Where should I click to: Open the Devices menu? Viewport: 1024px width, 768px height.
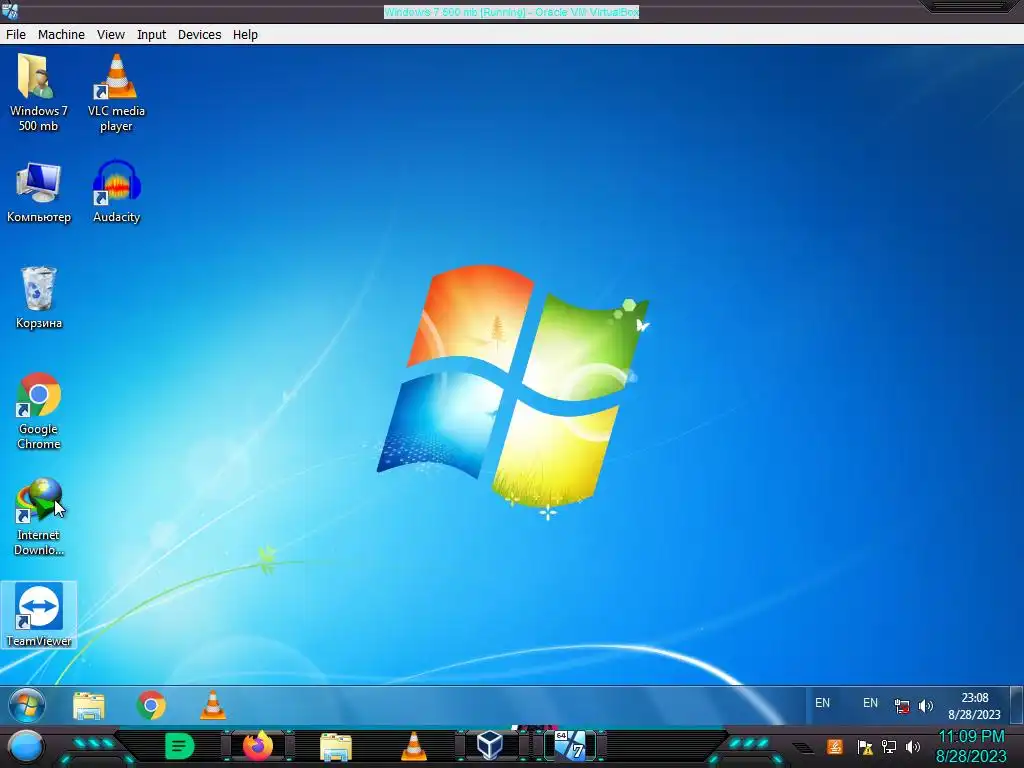pyautogui.click(x=199, y=35)
